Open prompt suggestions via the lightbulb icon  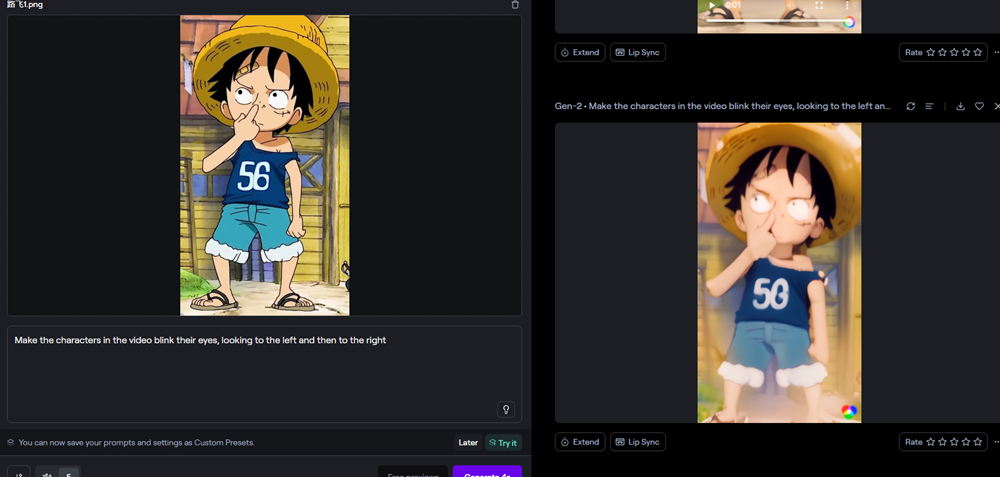506,409
